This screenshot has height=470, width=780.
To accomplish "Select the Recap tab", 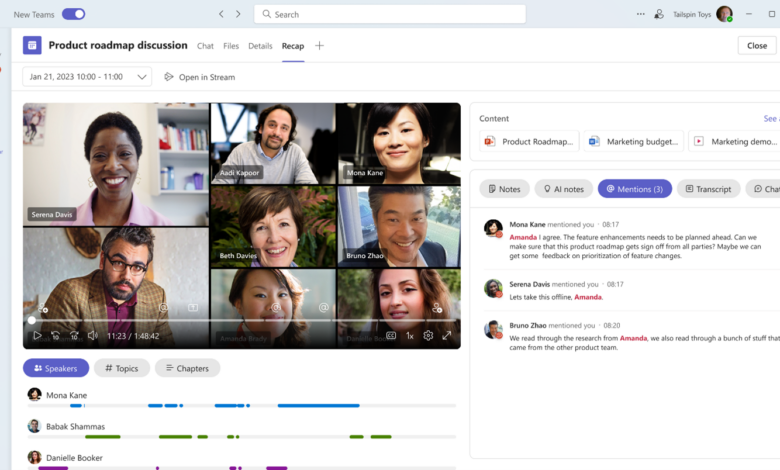I will 293,46.
